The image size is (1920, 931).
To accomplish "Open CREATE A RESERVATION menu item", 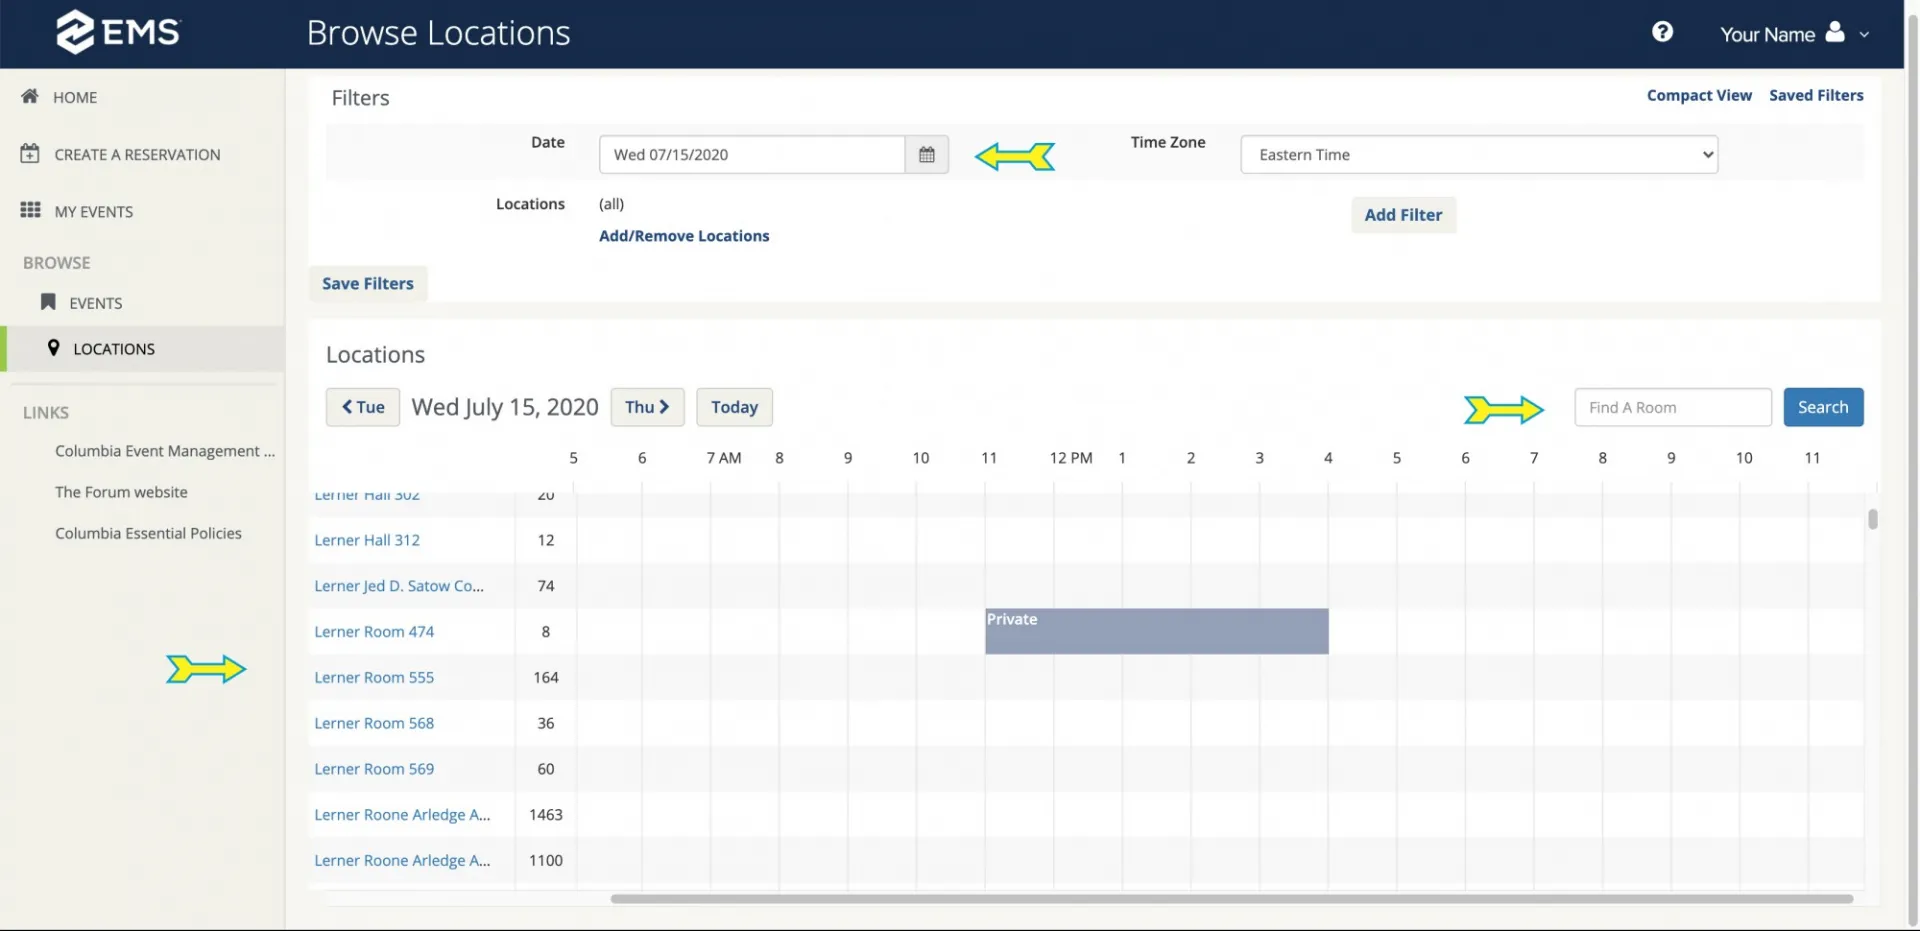I will click(137, 154).
